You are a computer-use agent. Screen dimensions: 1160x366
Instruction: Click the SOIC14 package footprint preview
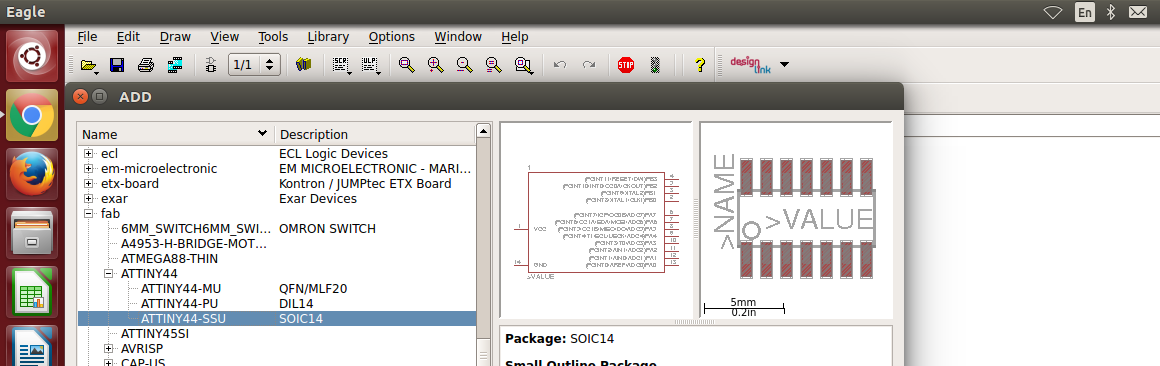coord(795,220)
